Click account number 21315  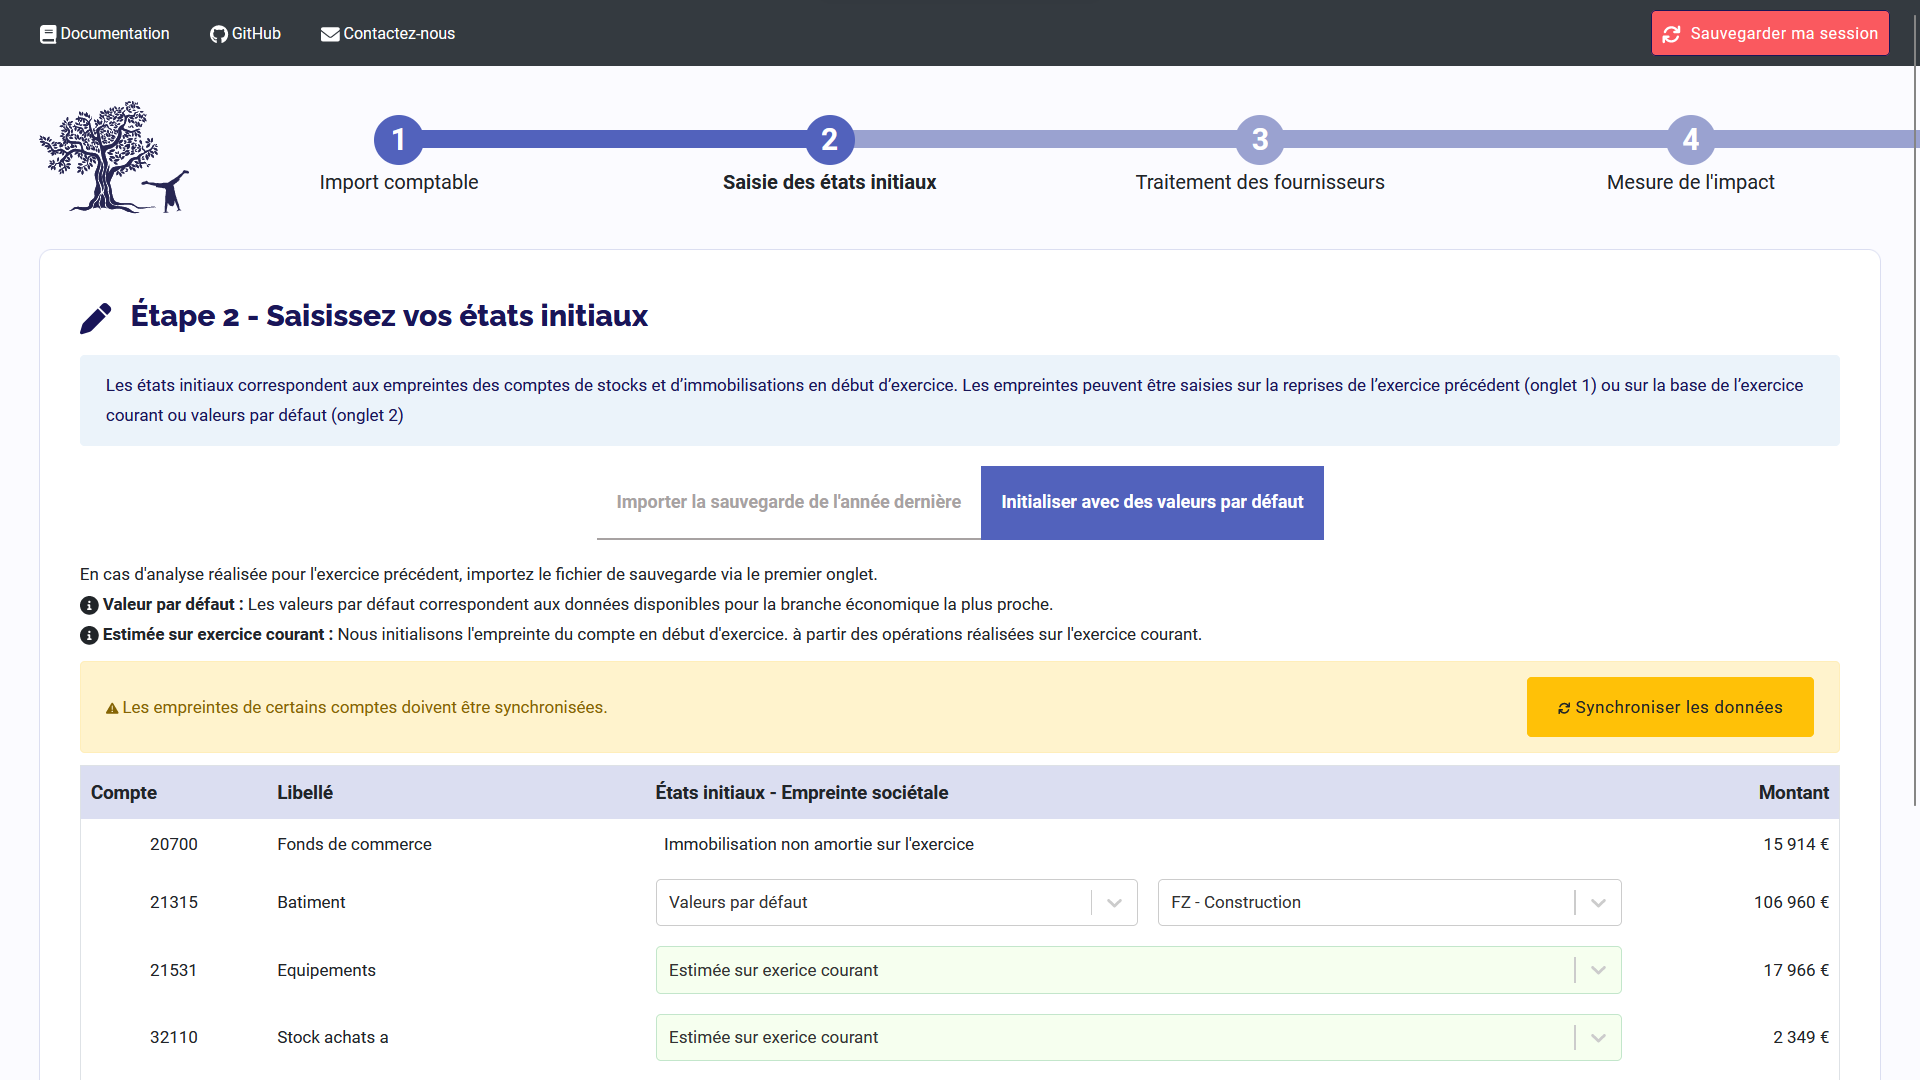pyautogui.click(x=174, y=902)
